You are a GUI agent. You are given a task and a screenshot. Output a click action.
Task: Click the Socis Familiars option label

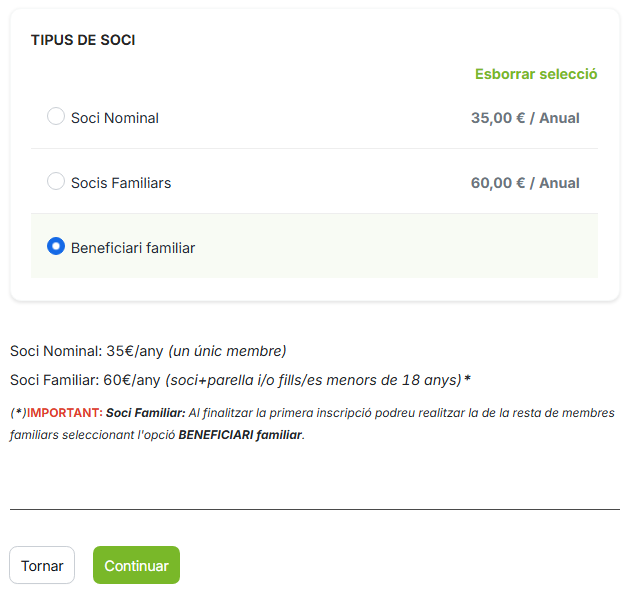[121, 183]
